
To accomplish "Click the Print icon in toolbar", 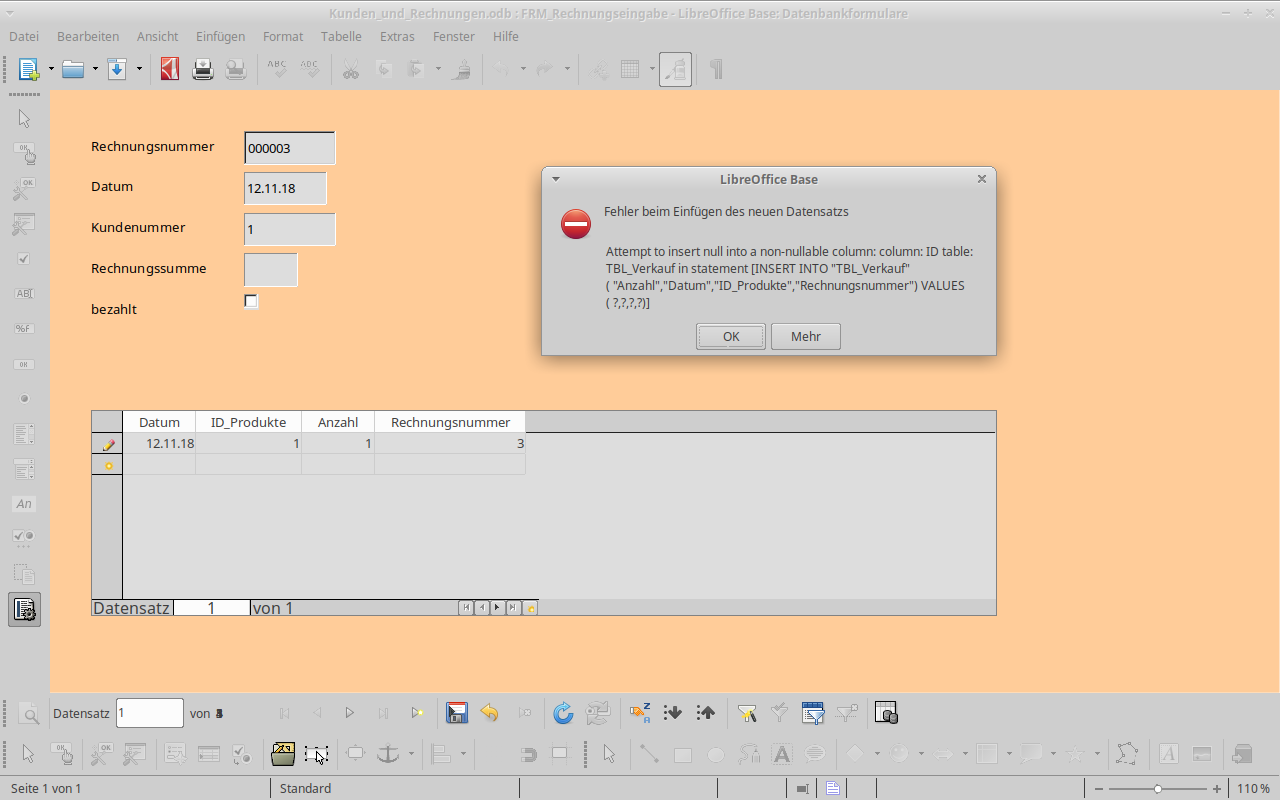I will 203,69.
